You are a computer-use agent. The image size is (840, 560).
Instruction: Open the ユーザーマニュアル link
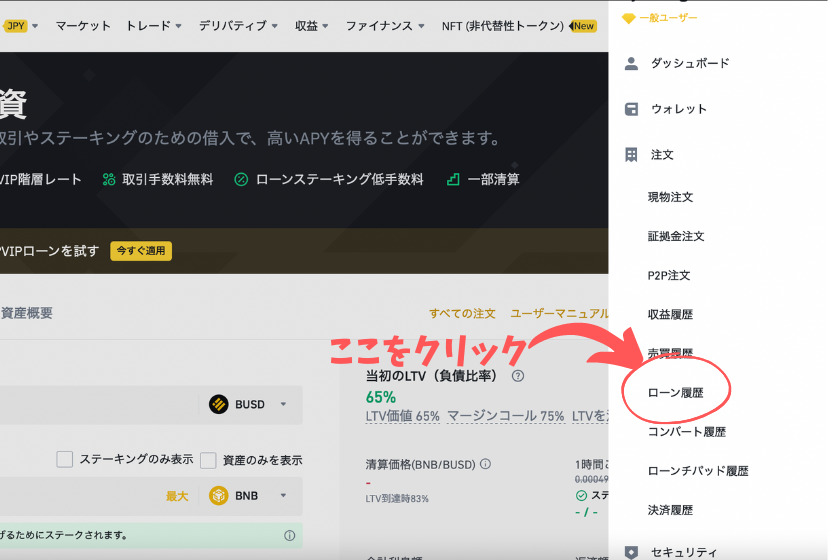tap(559, 313)
